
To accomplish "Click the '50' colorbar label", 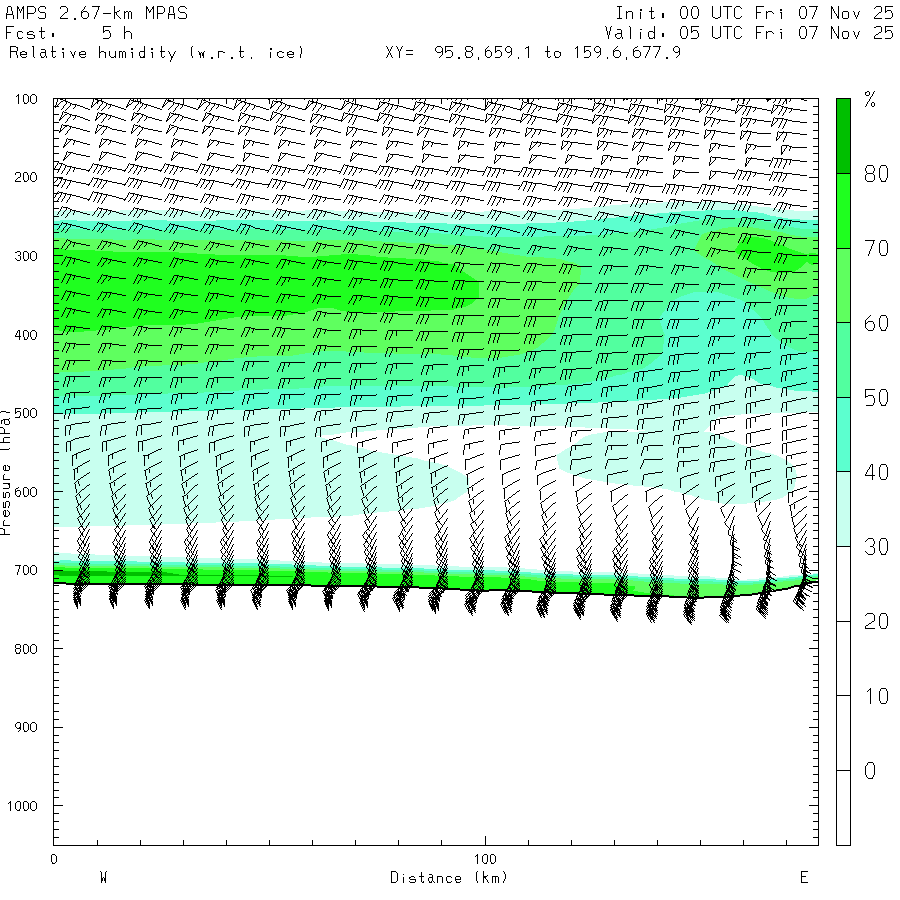I will (876, 398).
